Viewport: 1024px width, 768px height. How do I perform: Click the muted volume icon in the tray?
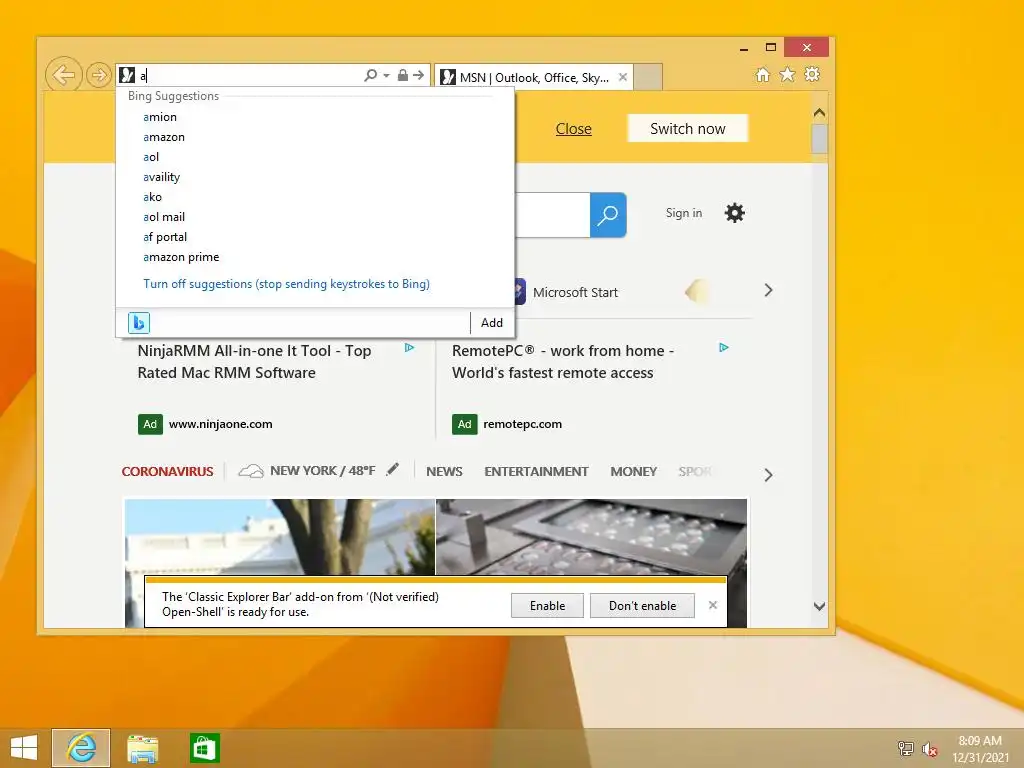930,749
